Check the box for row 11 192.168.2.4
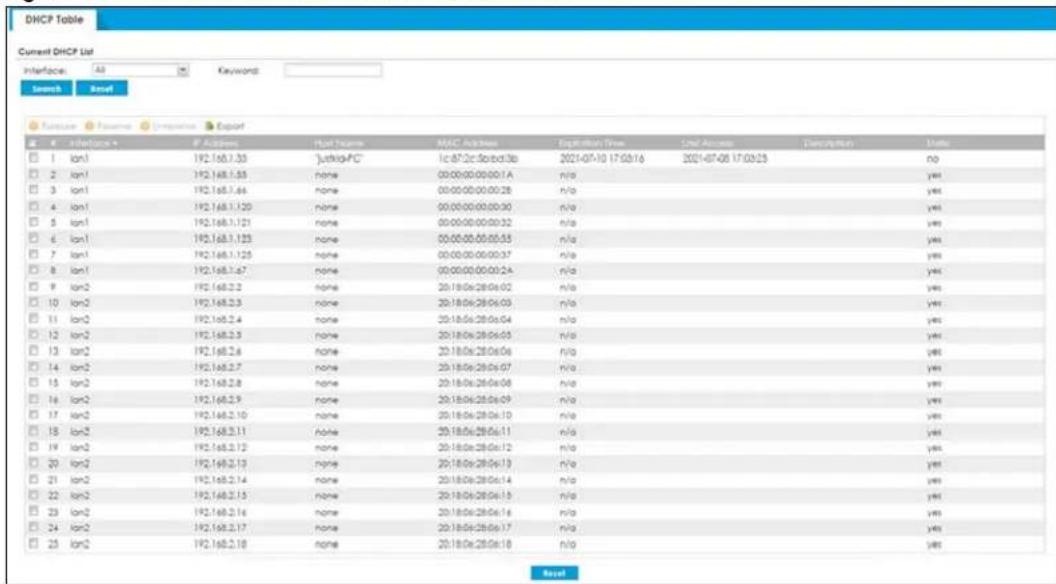Viewport: 1056px width, 584px height. 34,319
